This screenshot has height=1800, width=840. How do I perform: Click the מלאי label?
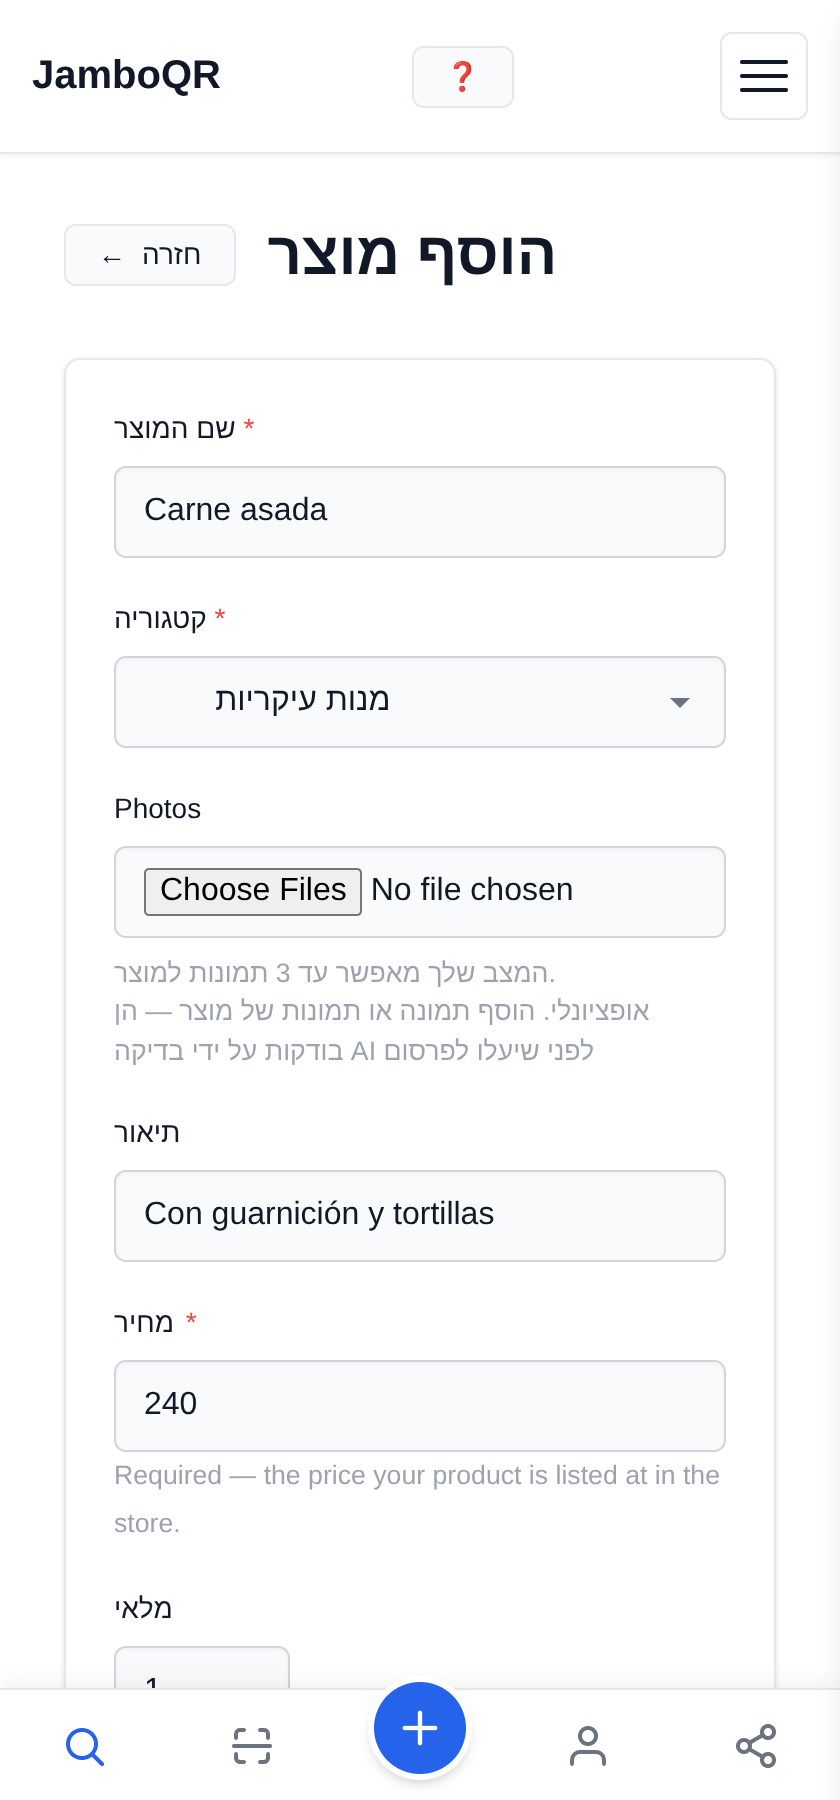pos(143,1608)
